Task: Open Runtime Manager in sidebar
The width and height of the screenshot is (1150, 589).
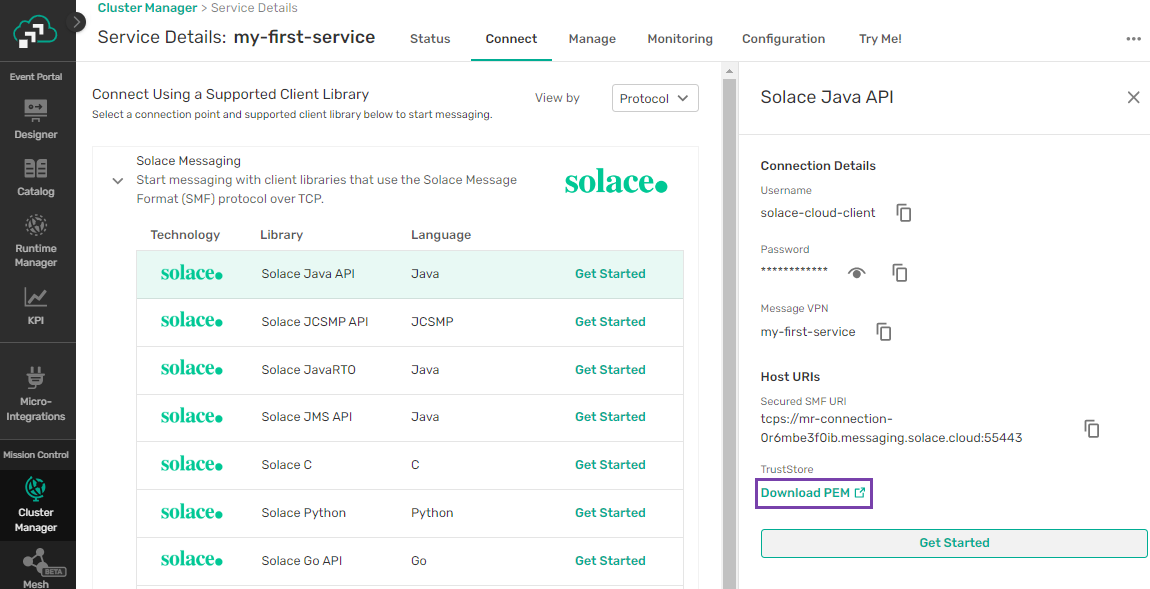Action: (x=36, y=238)
